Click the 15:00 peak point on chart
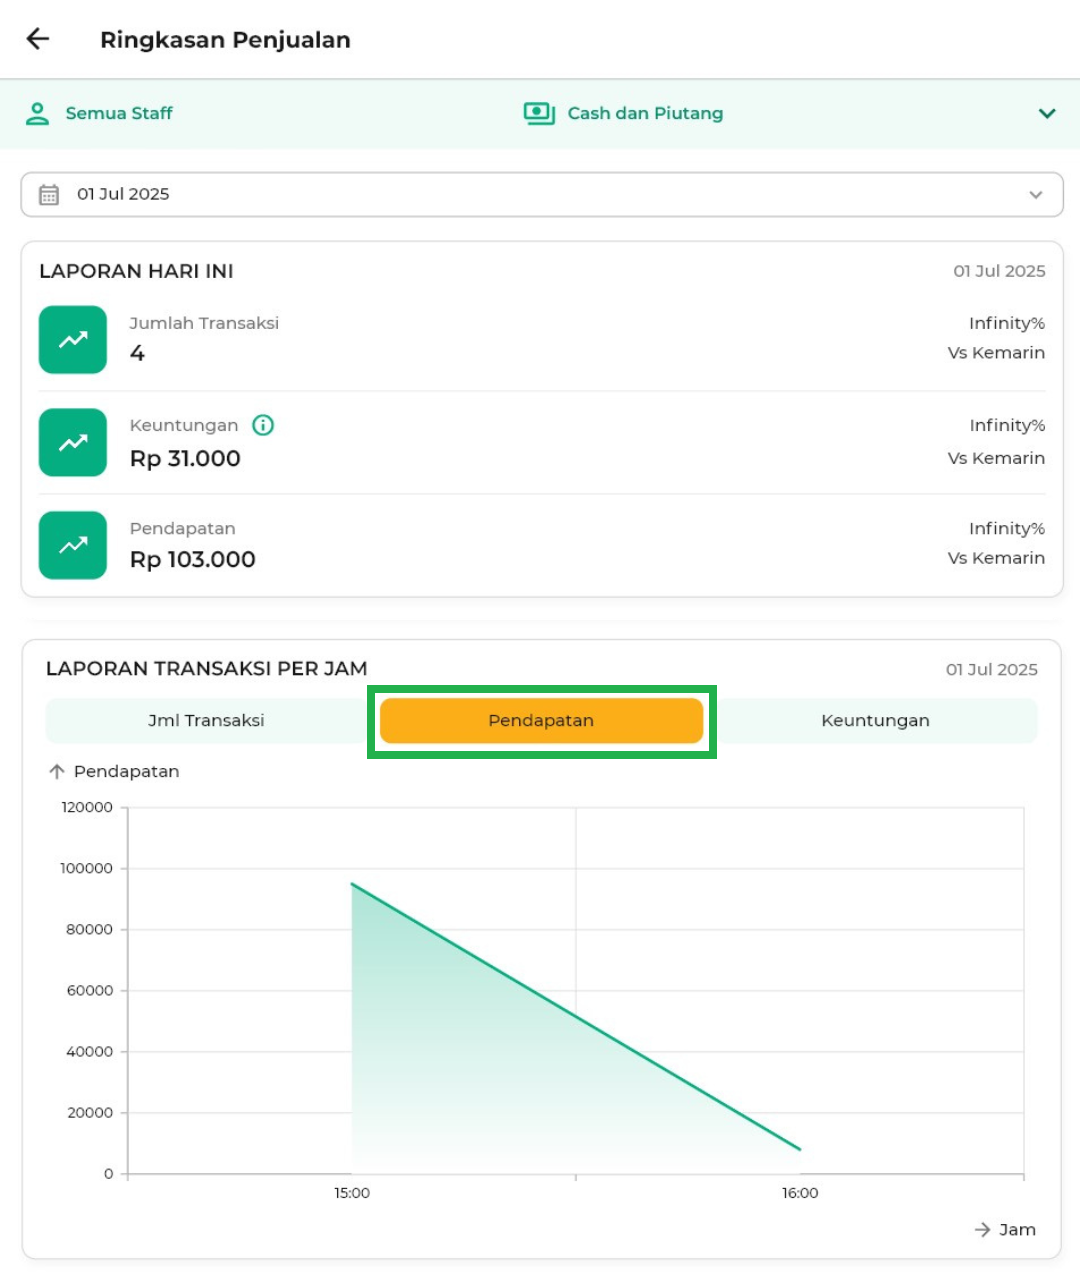Screen dimensions: 1080x1287 352,884
